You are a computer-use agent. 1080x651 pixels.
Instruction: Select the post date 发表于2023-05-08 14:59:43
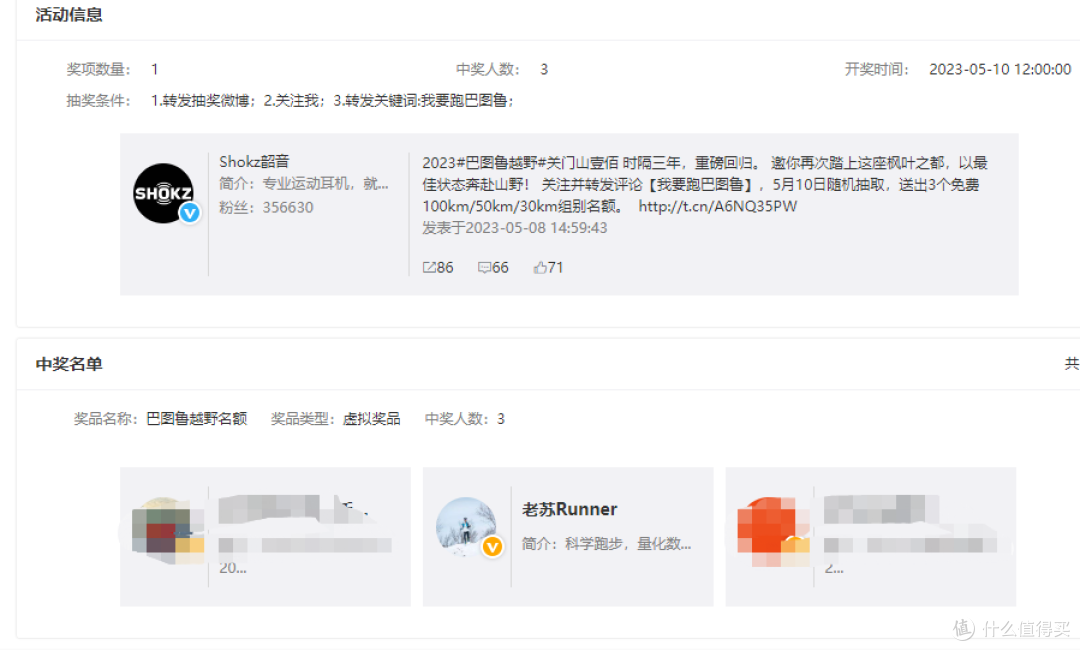click(x=515, y=228)
